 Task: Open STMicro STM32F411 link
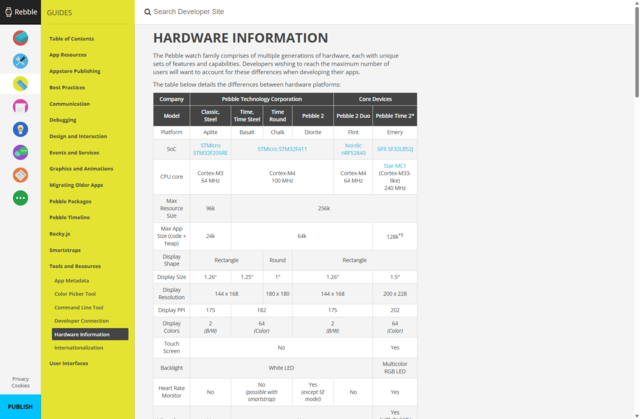tap(282, 149)
